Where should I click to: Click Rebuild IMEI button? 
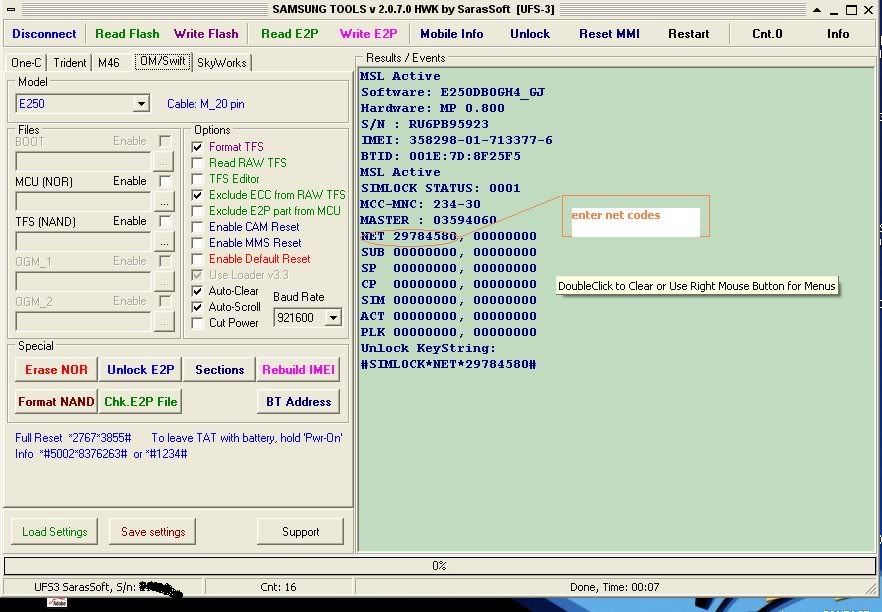tap(298, 370)
